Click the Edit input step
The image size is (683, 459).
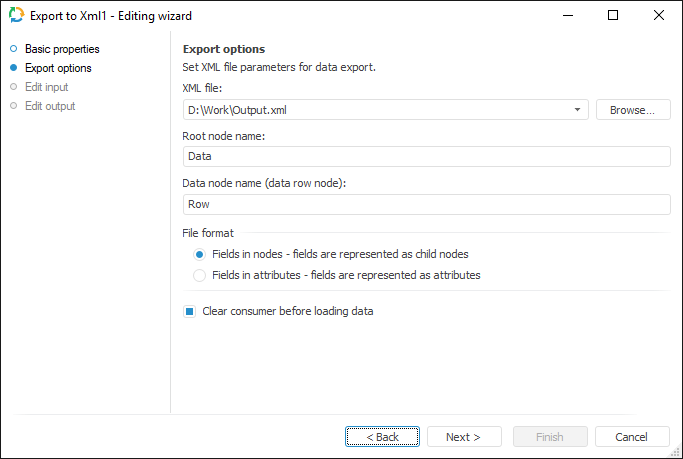click(46, 87)
